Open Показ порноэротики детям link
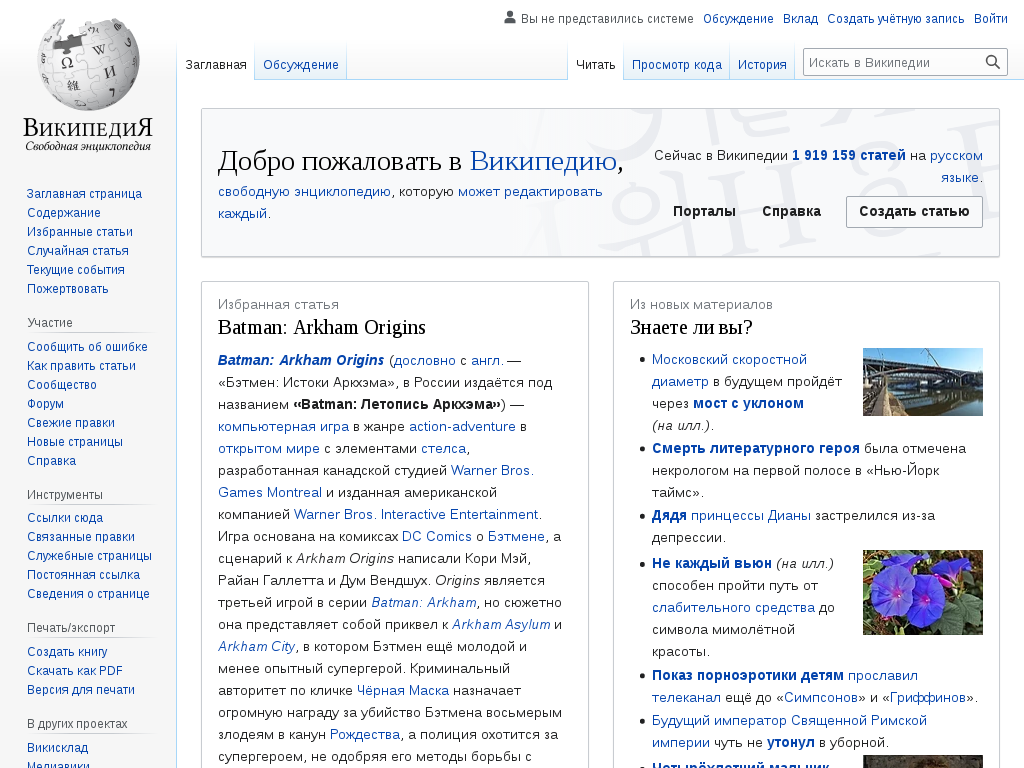This screenshot has height=768, width=1024. (x=748, y=675)
